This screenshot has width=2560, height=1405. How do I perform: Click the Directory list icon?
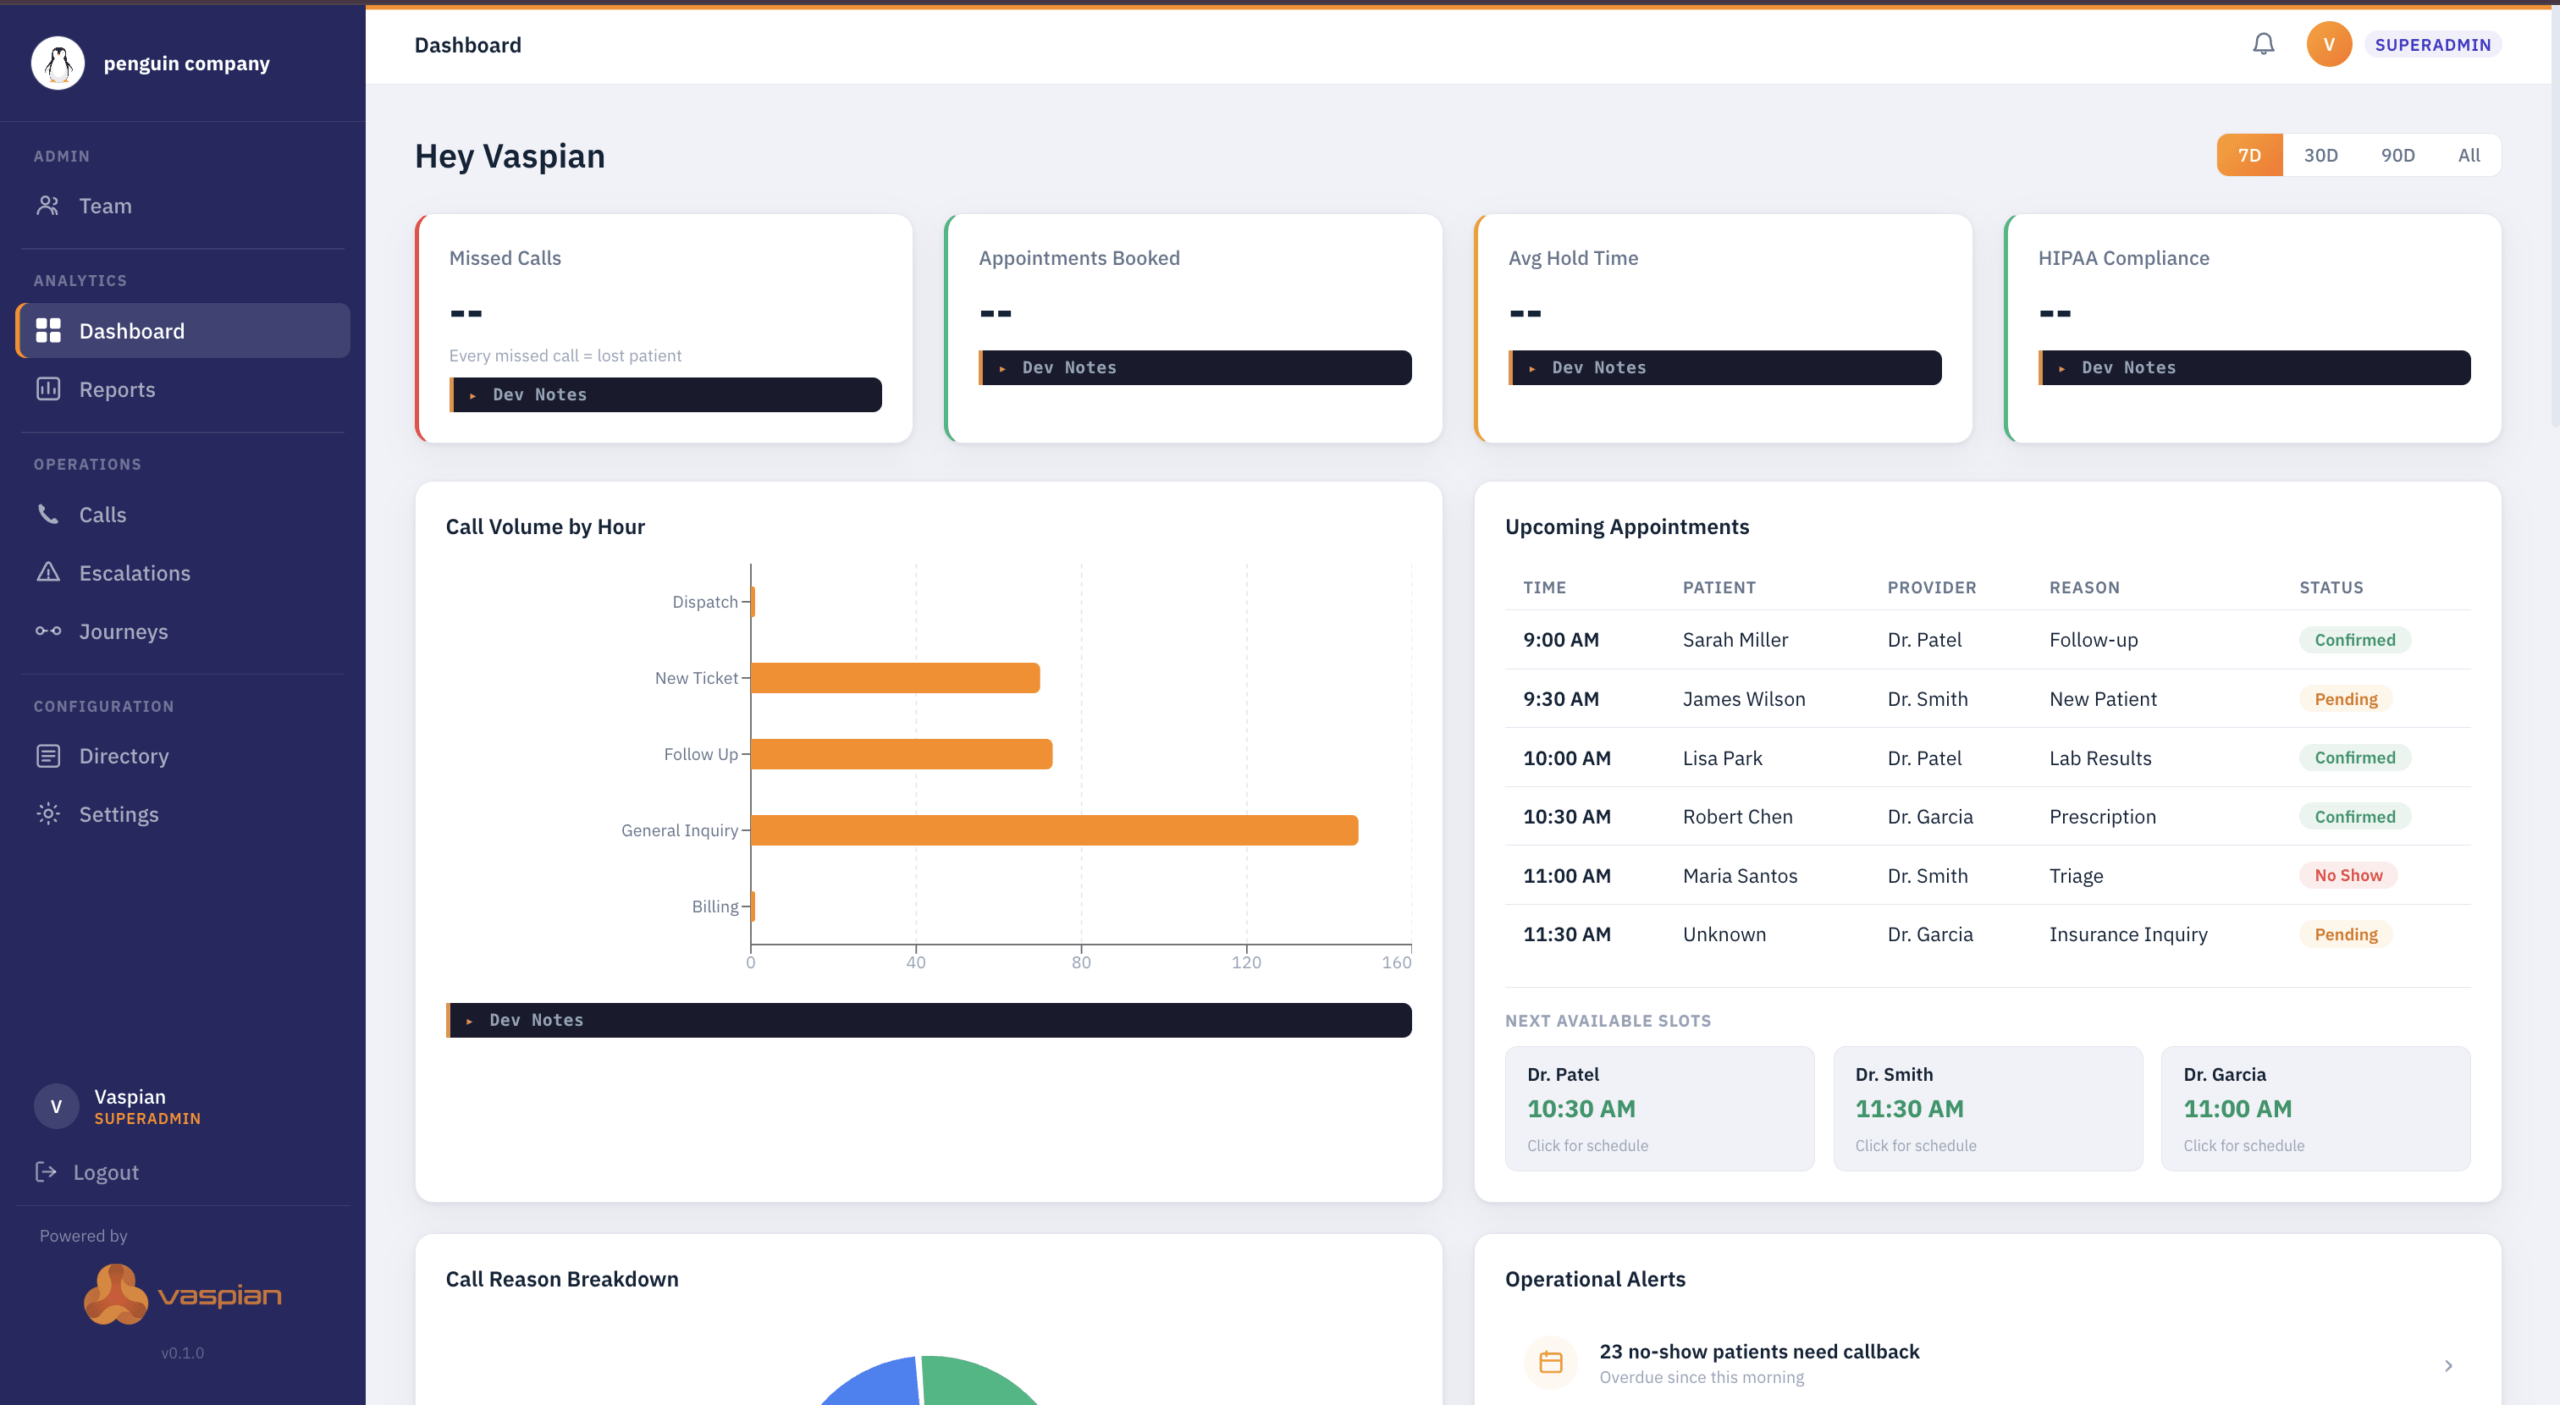click(48, 756)
